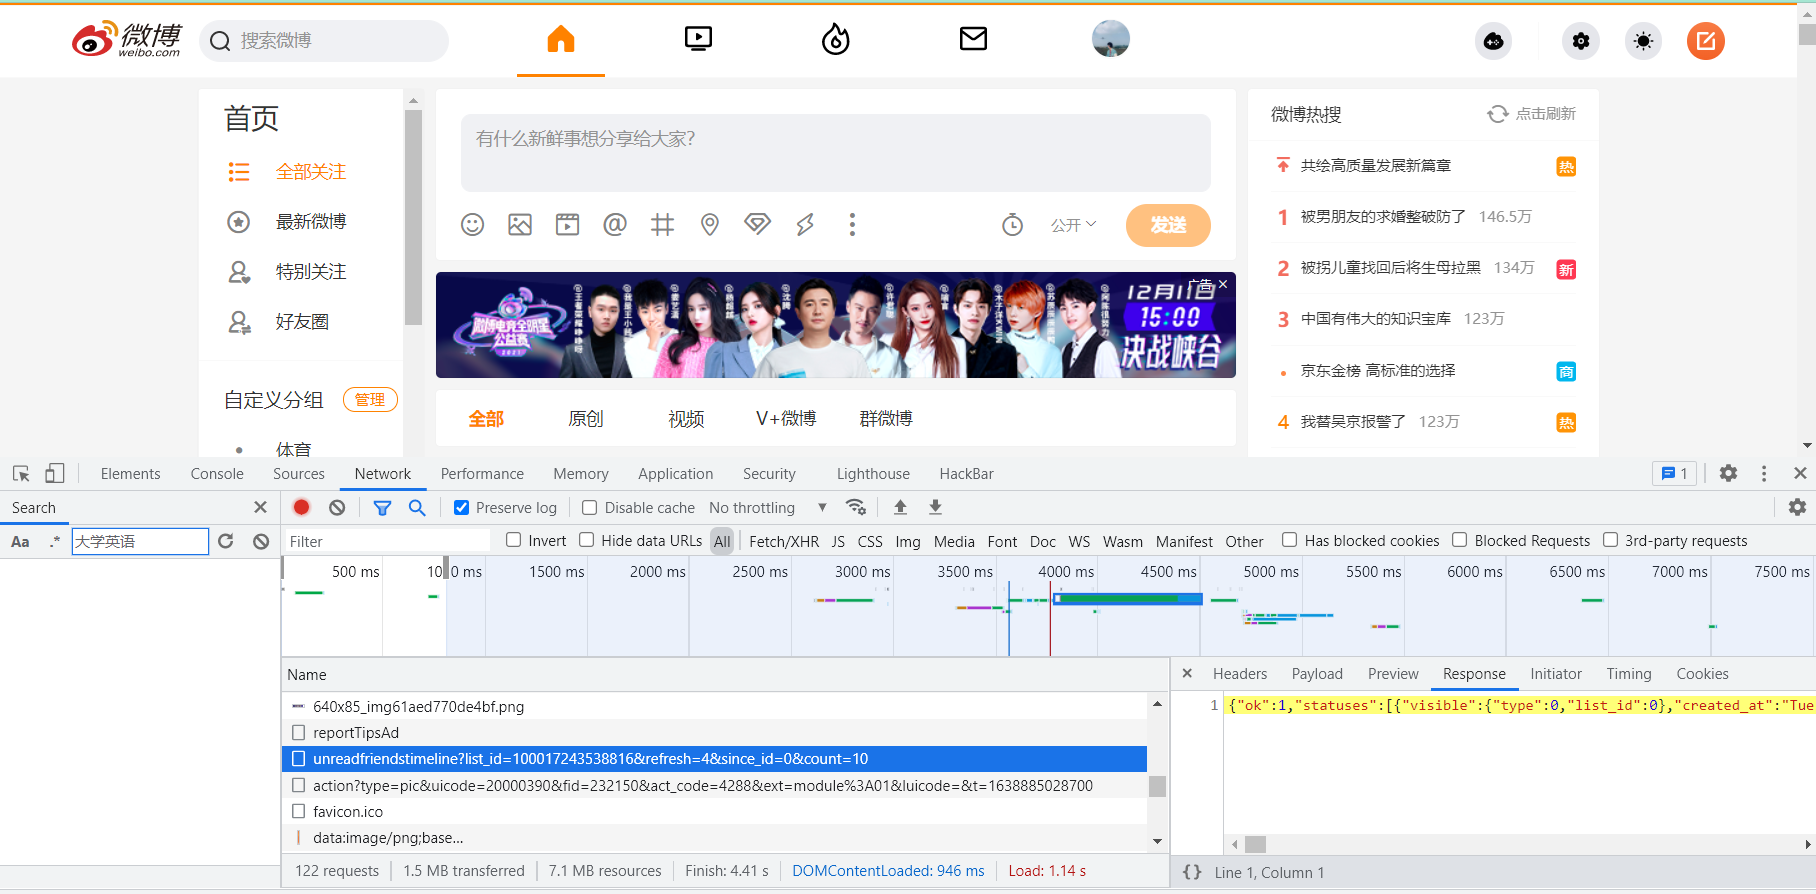The width and height of the screenshot is (1816, 894).
Task: Enable Disable cache checkbox
Action: 590,508
